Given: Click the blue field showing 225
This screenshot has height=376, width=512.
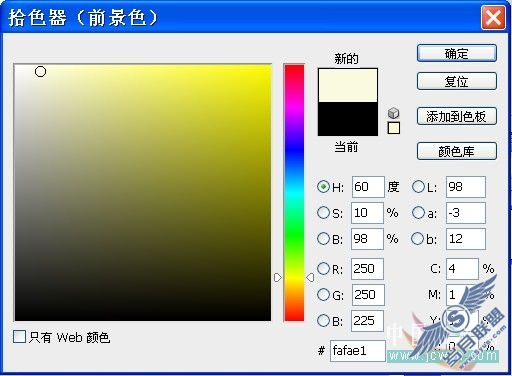Looking at the screenshot, I should 367,321.
